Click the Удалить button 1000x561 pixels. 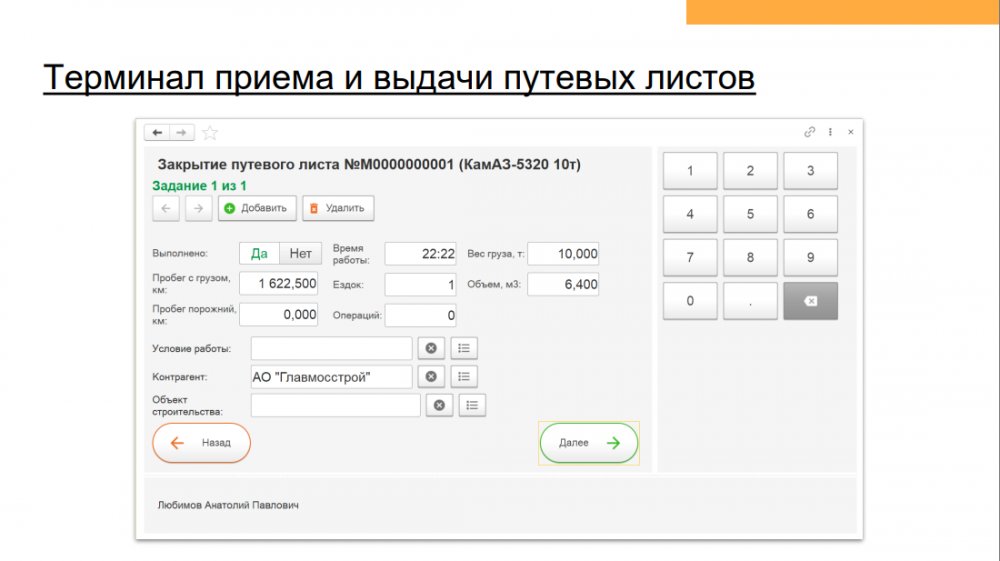(338, 208)
